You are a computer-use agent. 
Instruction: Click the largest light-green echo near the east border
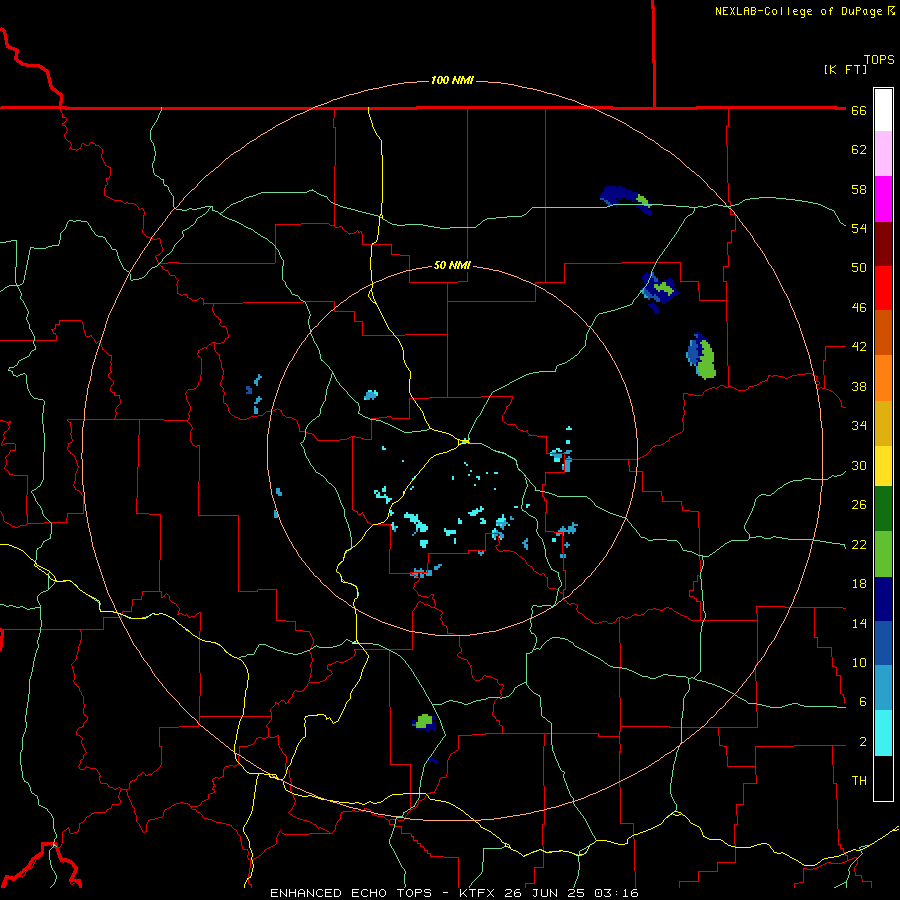[707, 360]
